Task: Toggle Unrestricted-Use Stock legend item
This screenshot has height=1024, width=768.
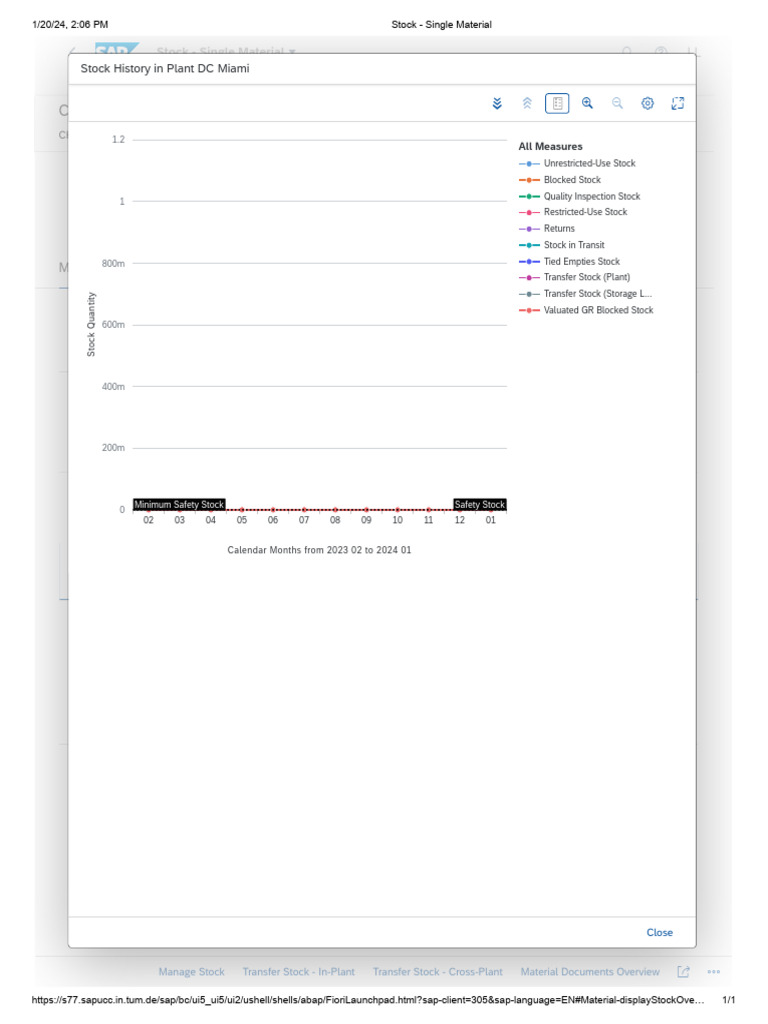Action: 589,163
